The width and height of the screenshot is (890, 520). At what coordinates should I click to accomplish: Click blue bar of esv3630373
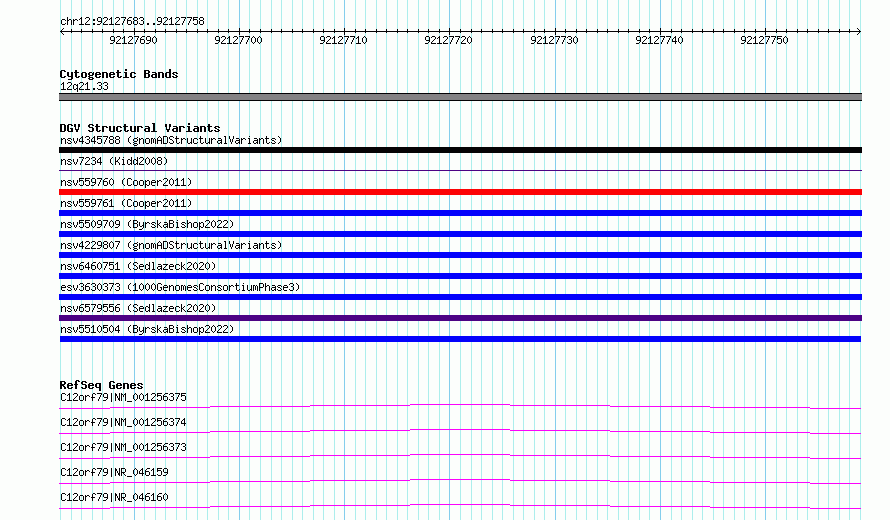[460, 297]
